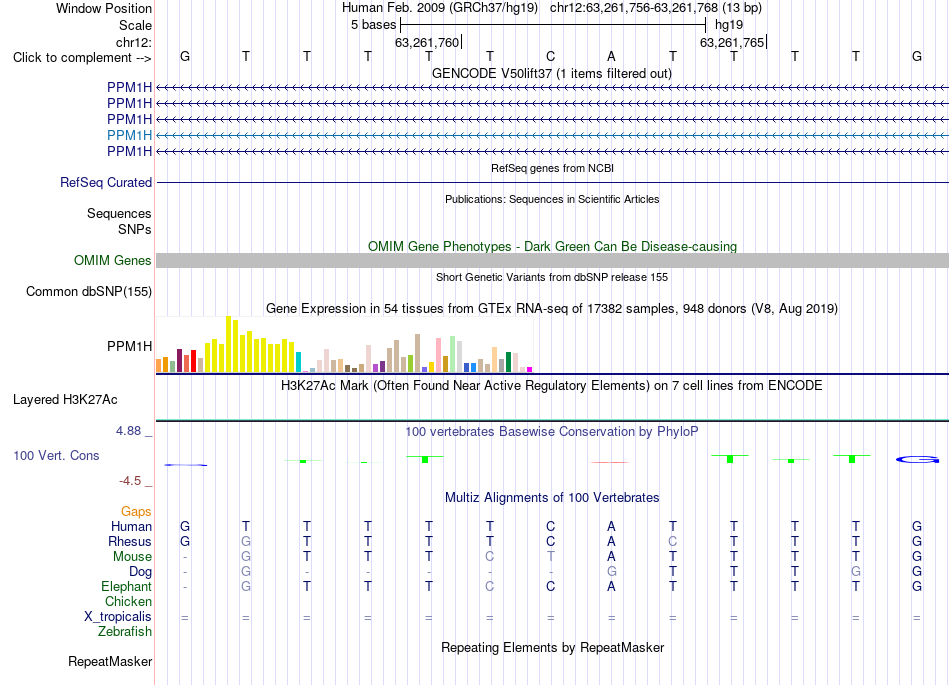
Task: Click the gray OMIM Genes track bar
Action: [553, 260]
